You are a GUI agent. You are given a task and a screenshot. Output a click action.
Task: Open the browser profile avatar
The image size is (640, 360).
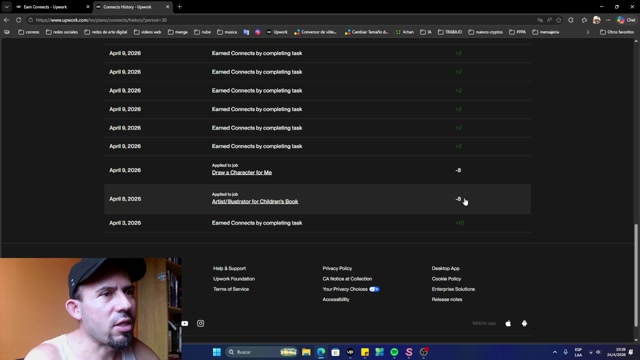click(x=597, y=20)
